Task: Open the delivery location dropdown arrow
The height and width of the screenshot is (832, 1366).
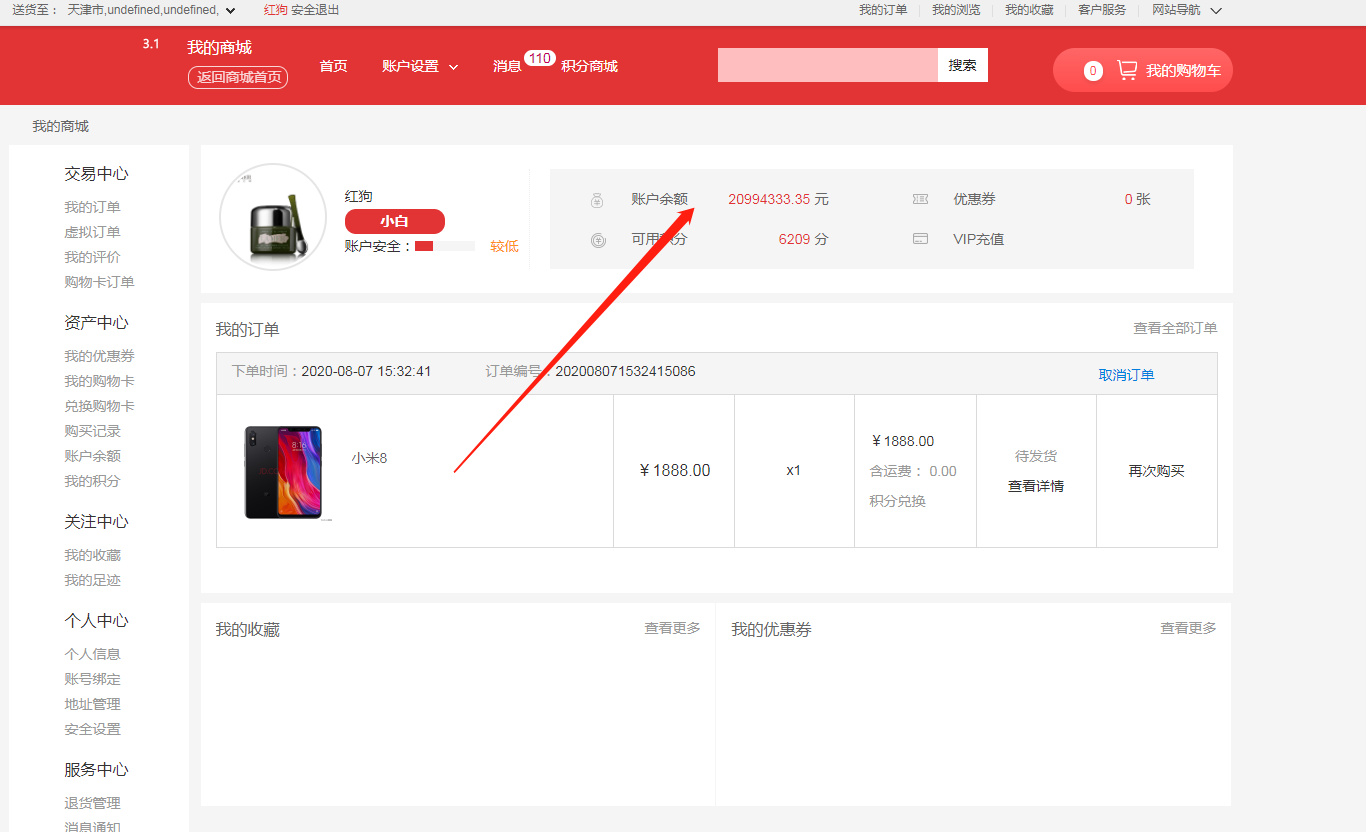Action: pyautogui.click(x=231, y=11)
